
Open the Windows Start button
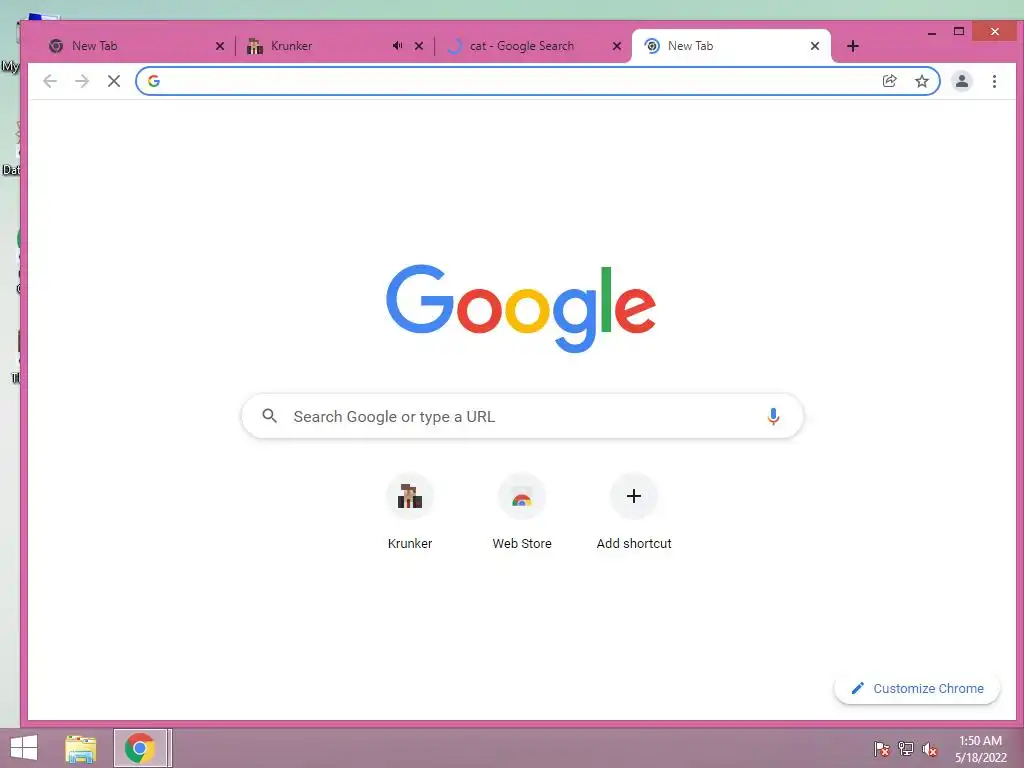point(24,748)
